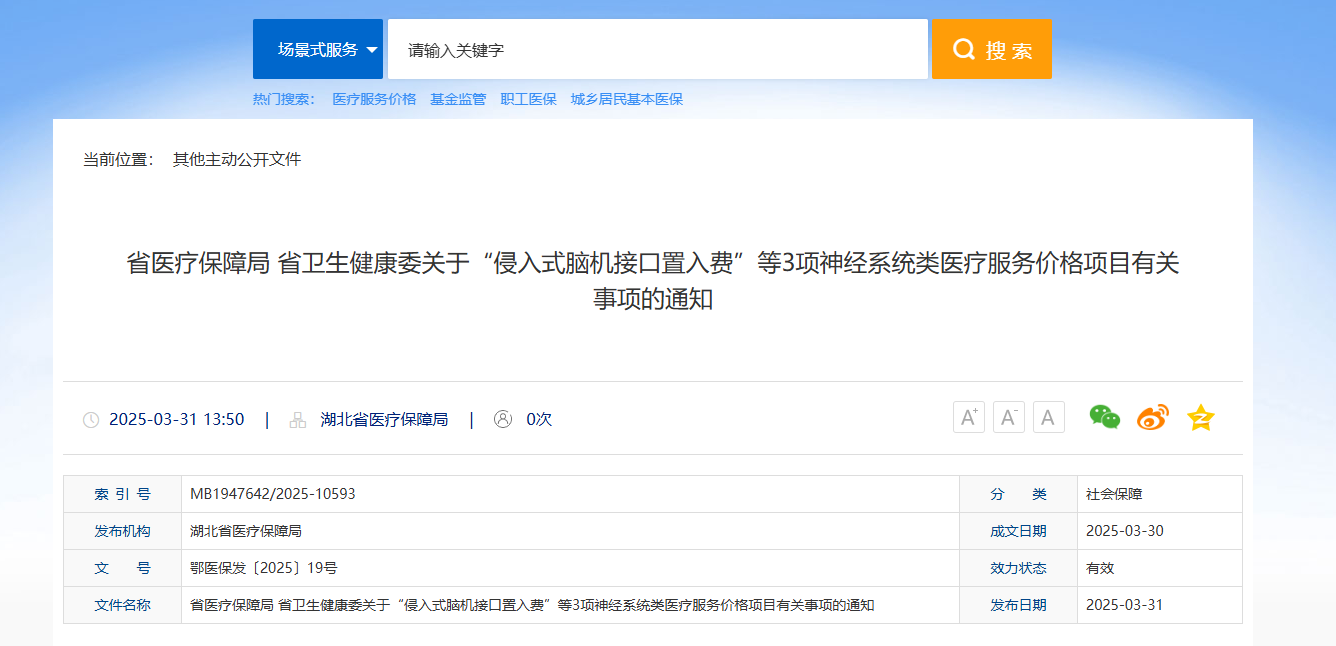Share article via Weibo icon
Image resolution: width=1336 pixels, height=646 pixels.
[1152, 417]
